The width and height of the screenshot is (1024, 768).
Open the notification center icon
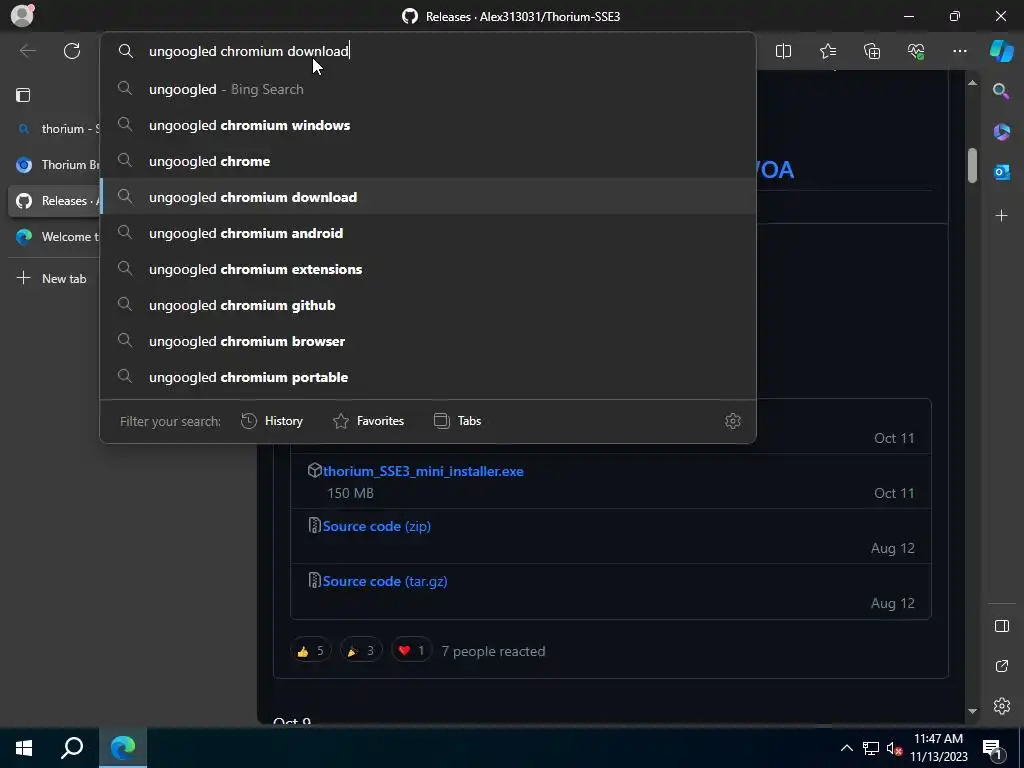coord(992,748)
